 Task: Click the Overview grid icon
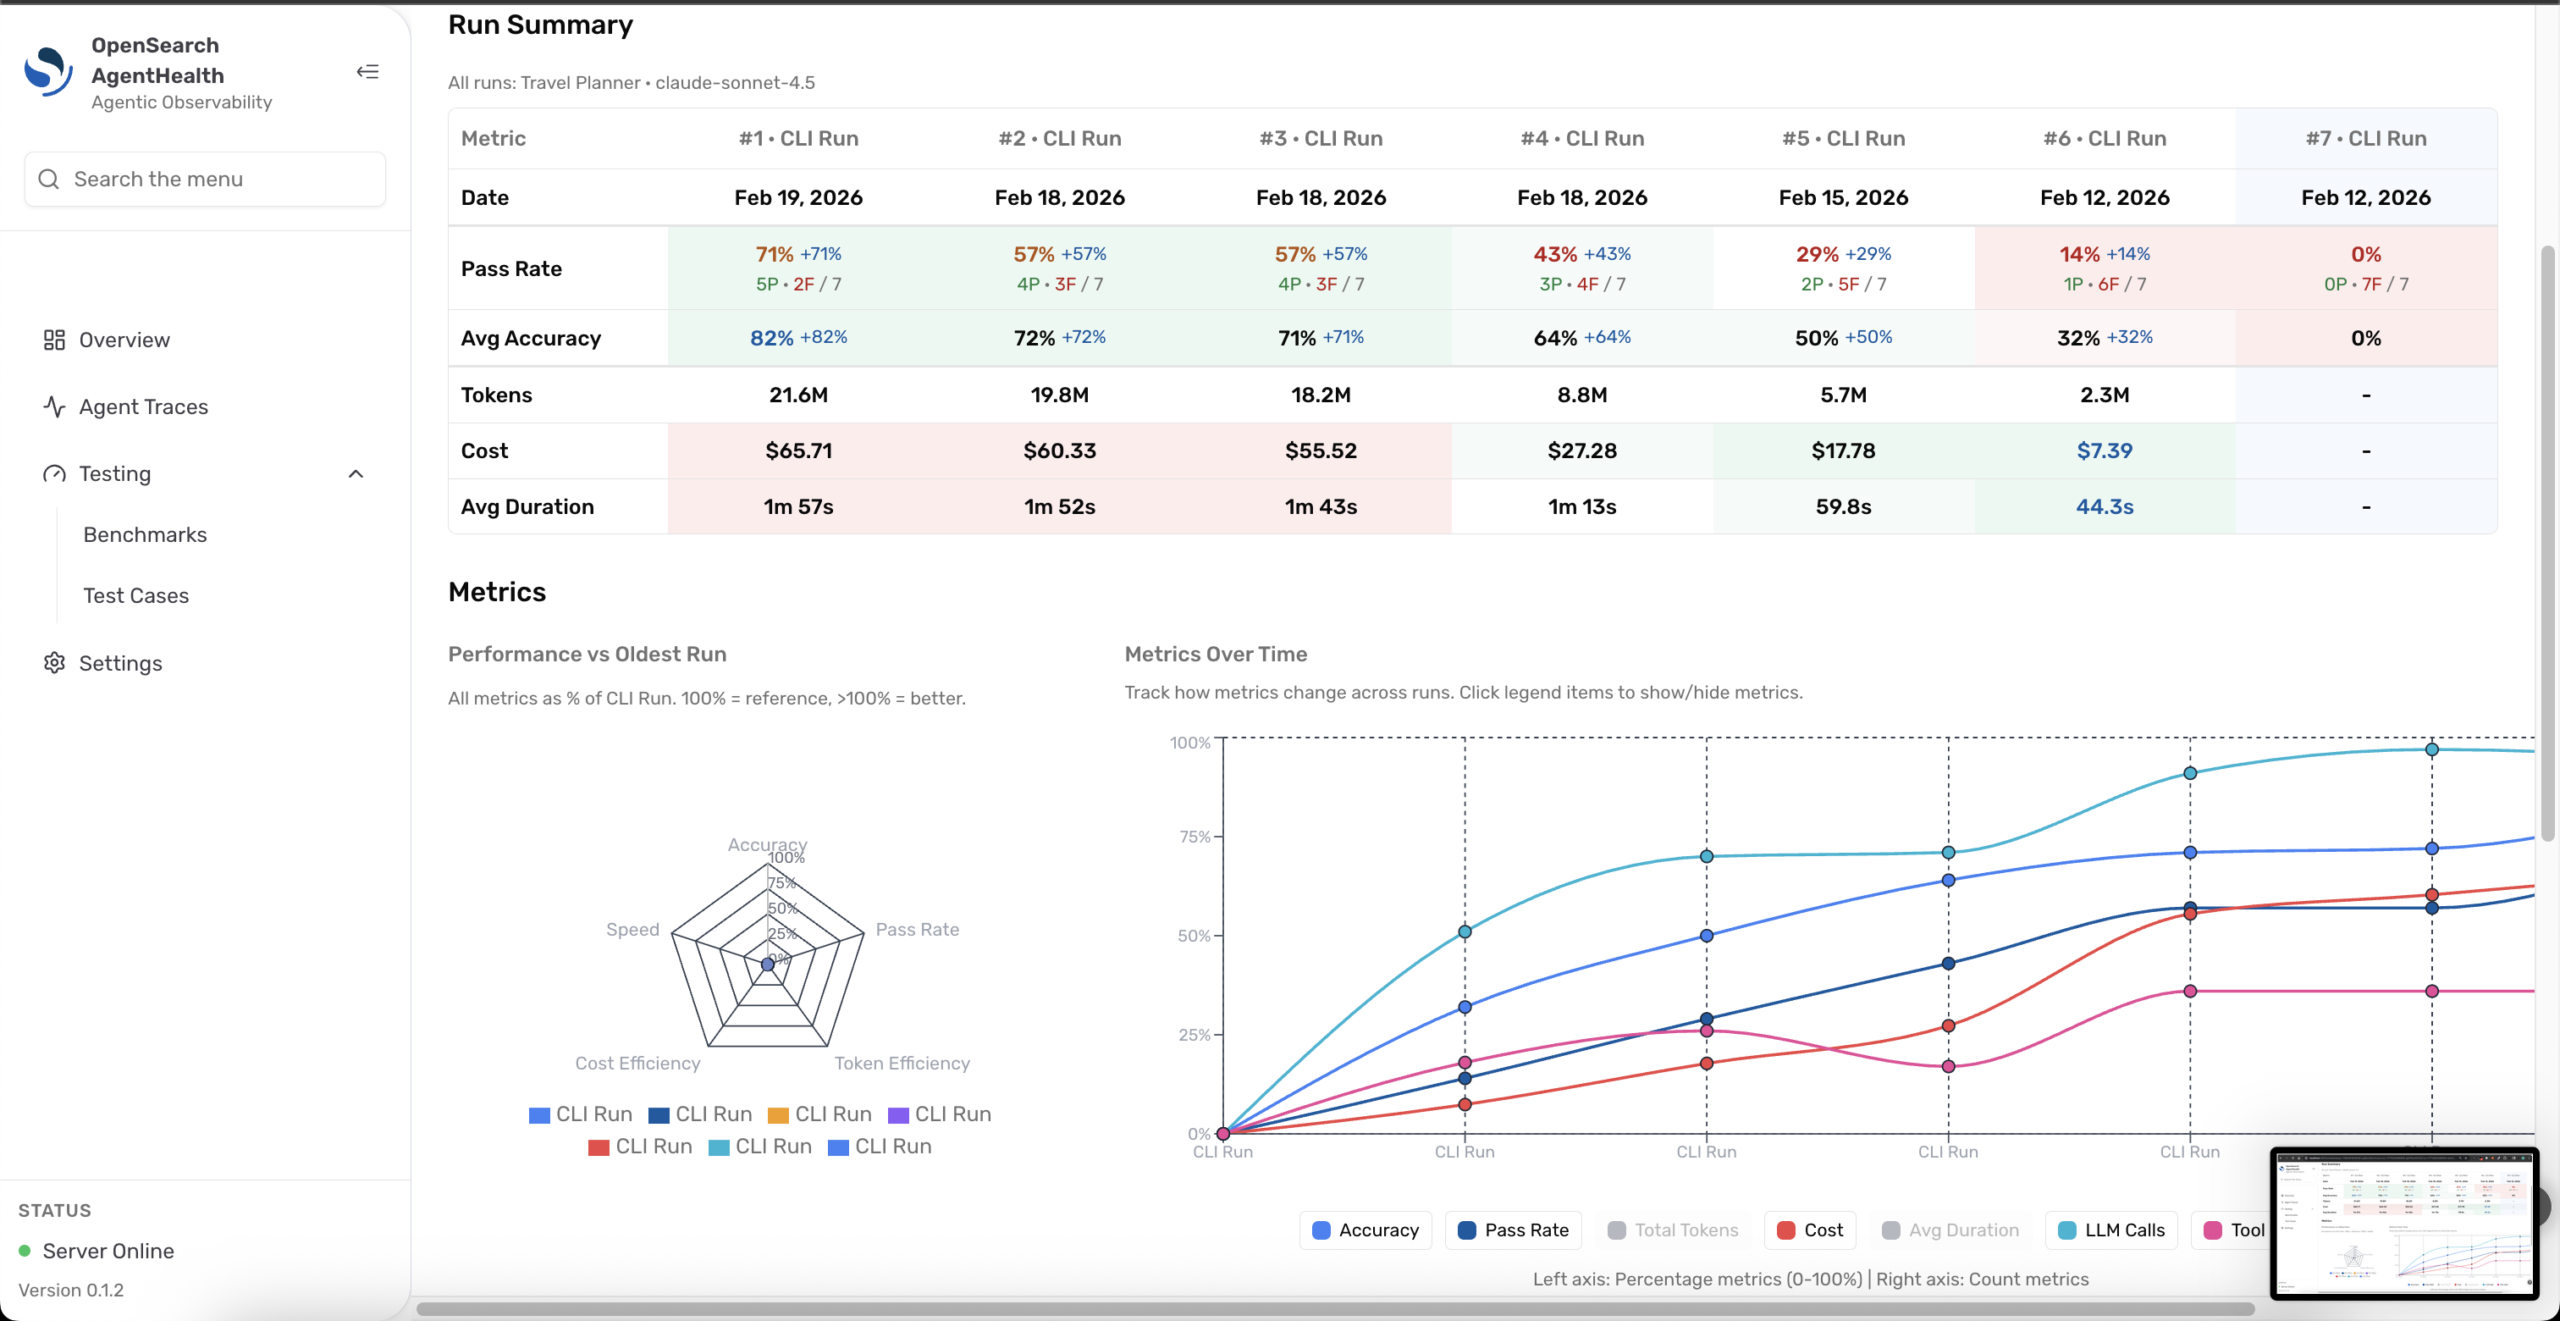54,340
